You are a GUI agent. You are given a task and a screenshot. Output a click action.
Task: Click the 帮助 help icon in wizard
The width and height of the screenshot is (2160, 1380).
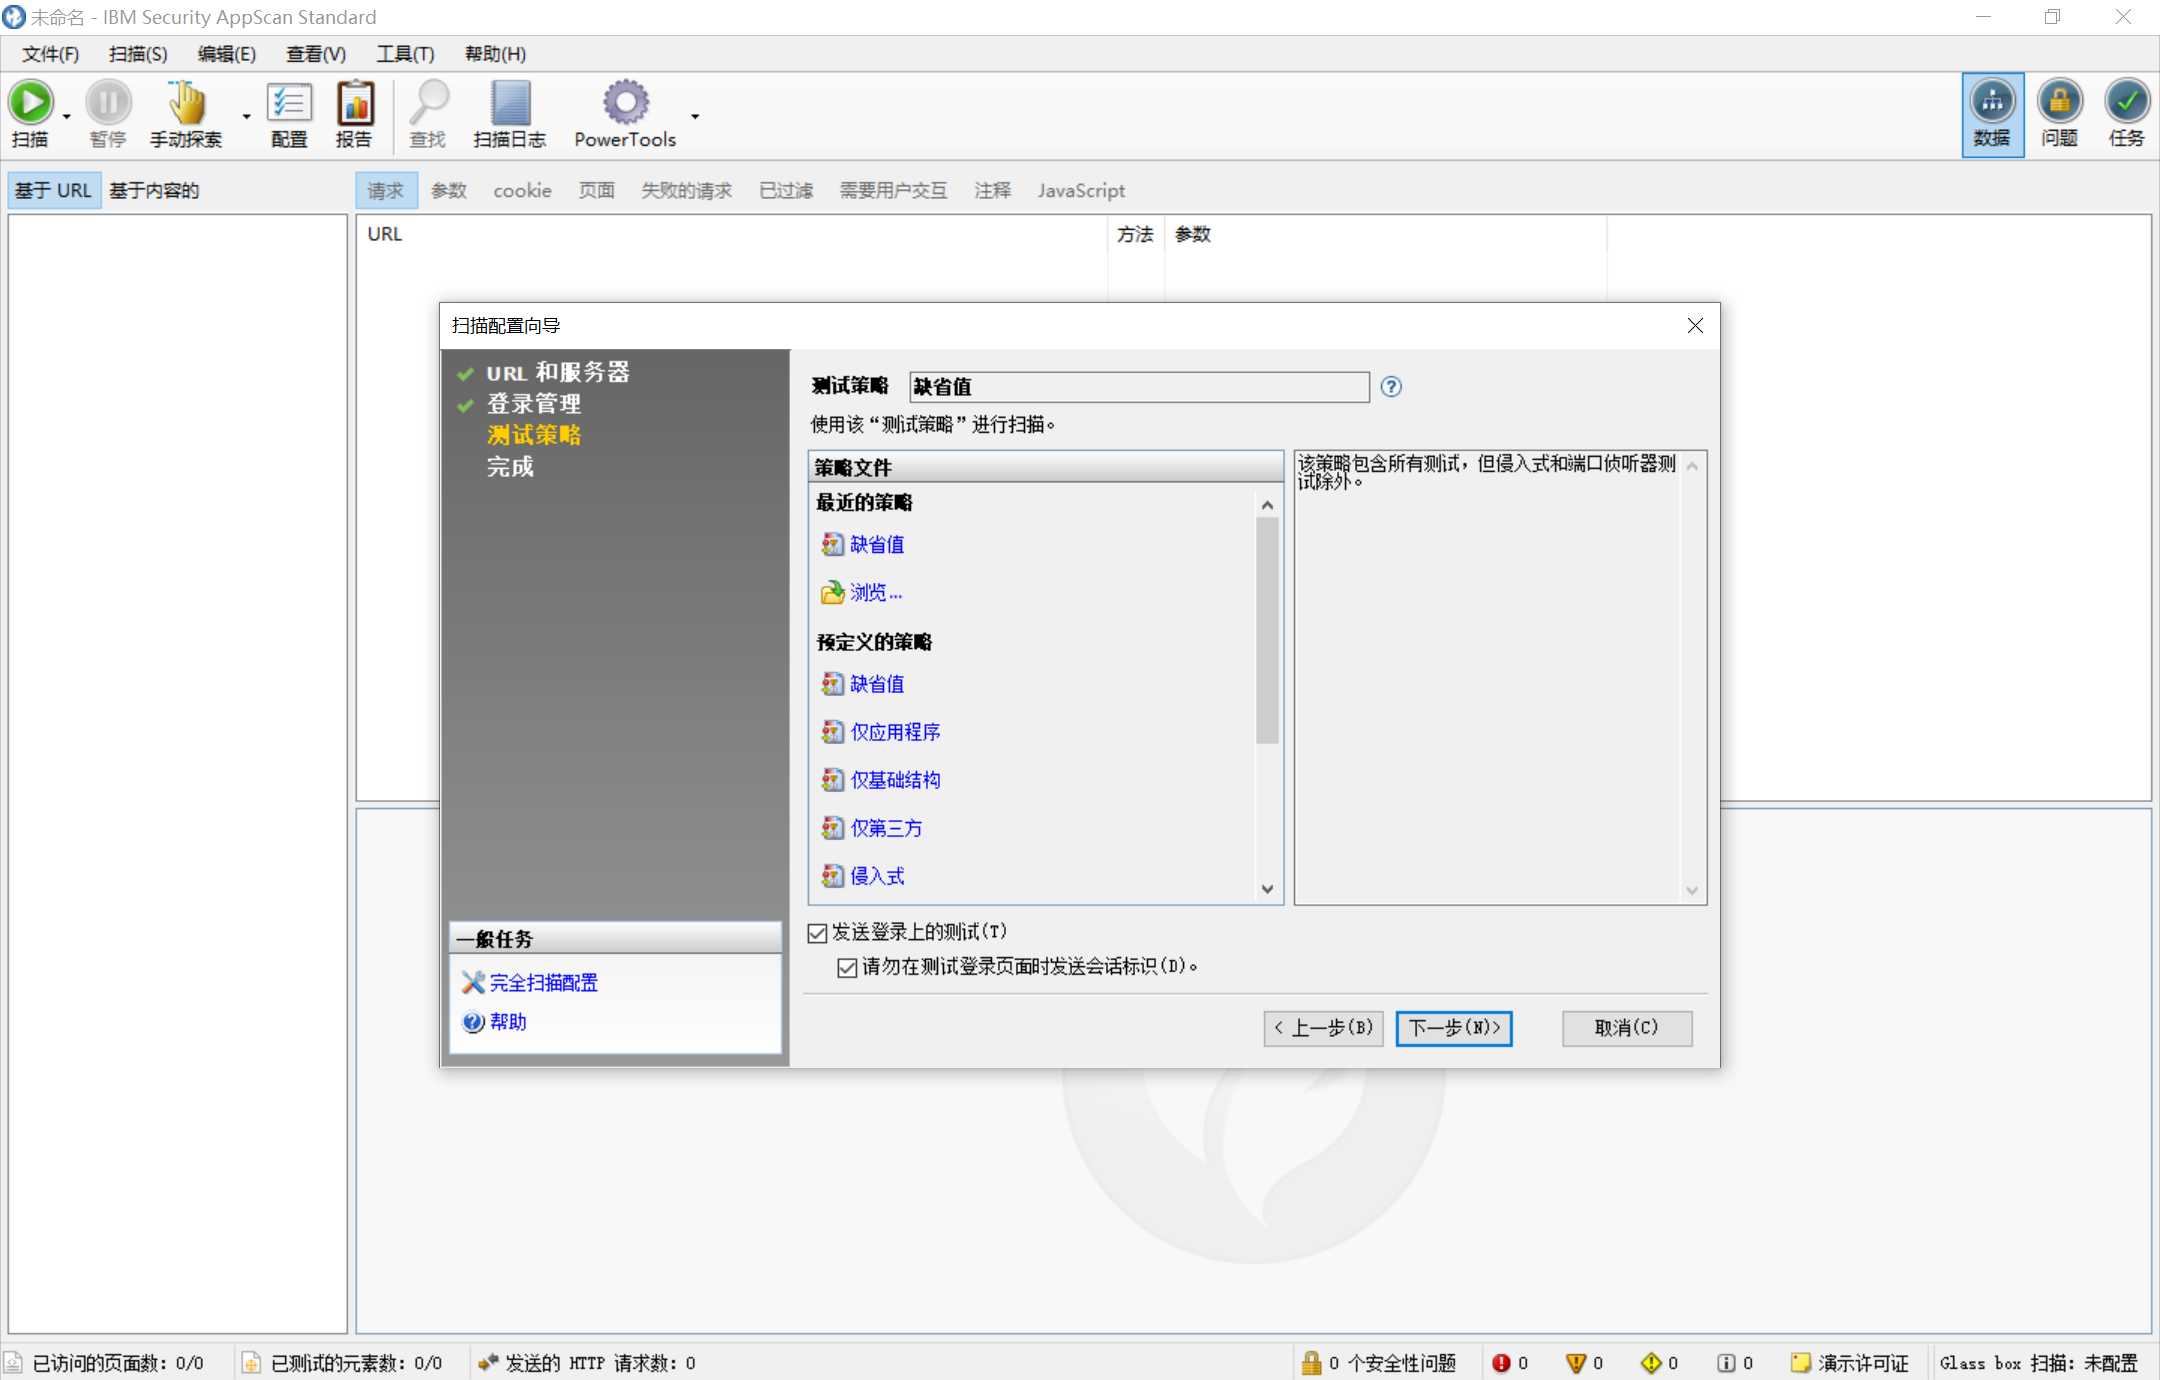[x=473, y=1022]
